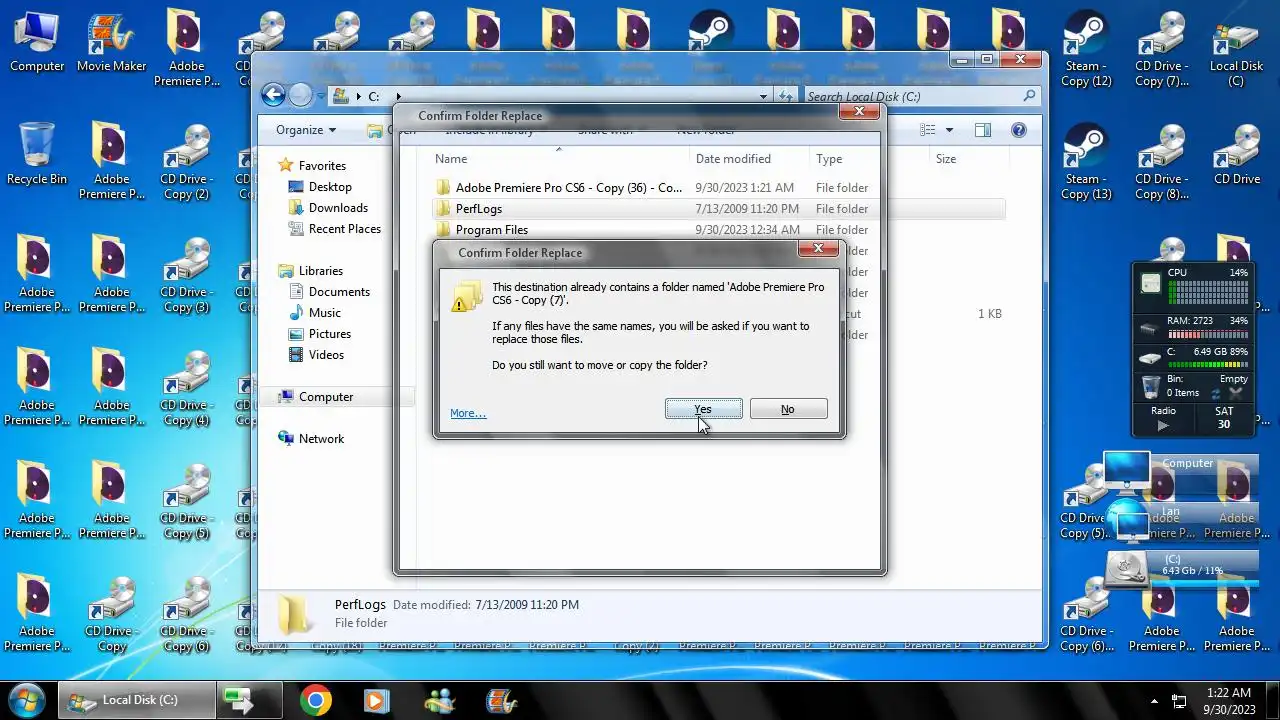This screenshot has height=720, width=1280.
Task: Change your view icon in explorer toolbar
Action: [928, 130]
